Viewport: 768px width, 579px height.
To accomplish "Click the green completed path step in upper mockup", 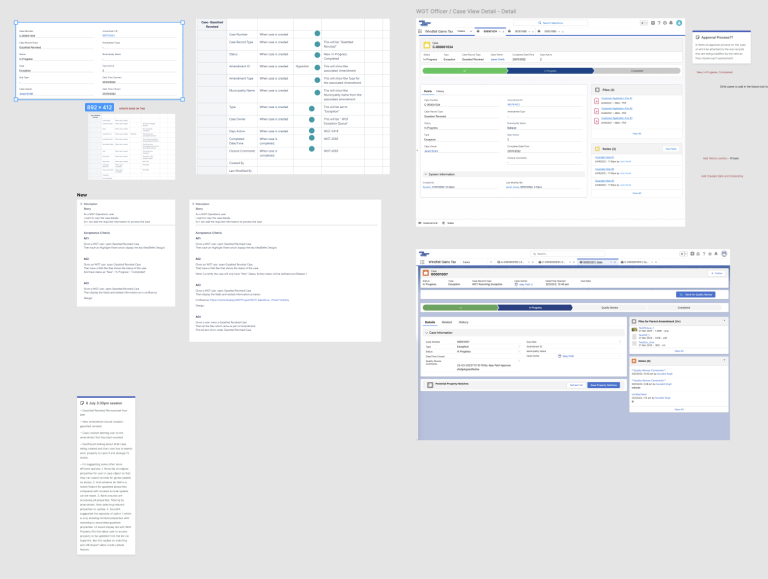I will (465, 71).
